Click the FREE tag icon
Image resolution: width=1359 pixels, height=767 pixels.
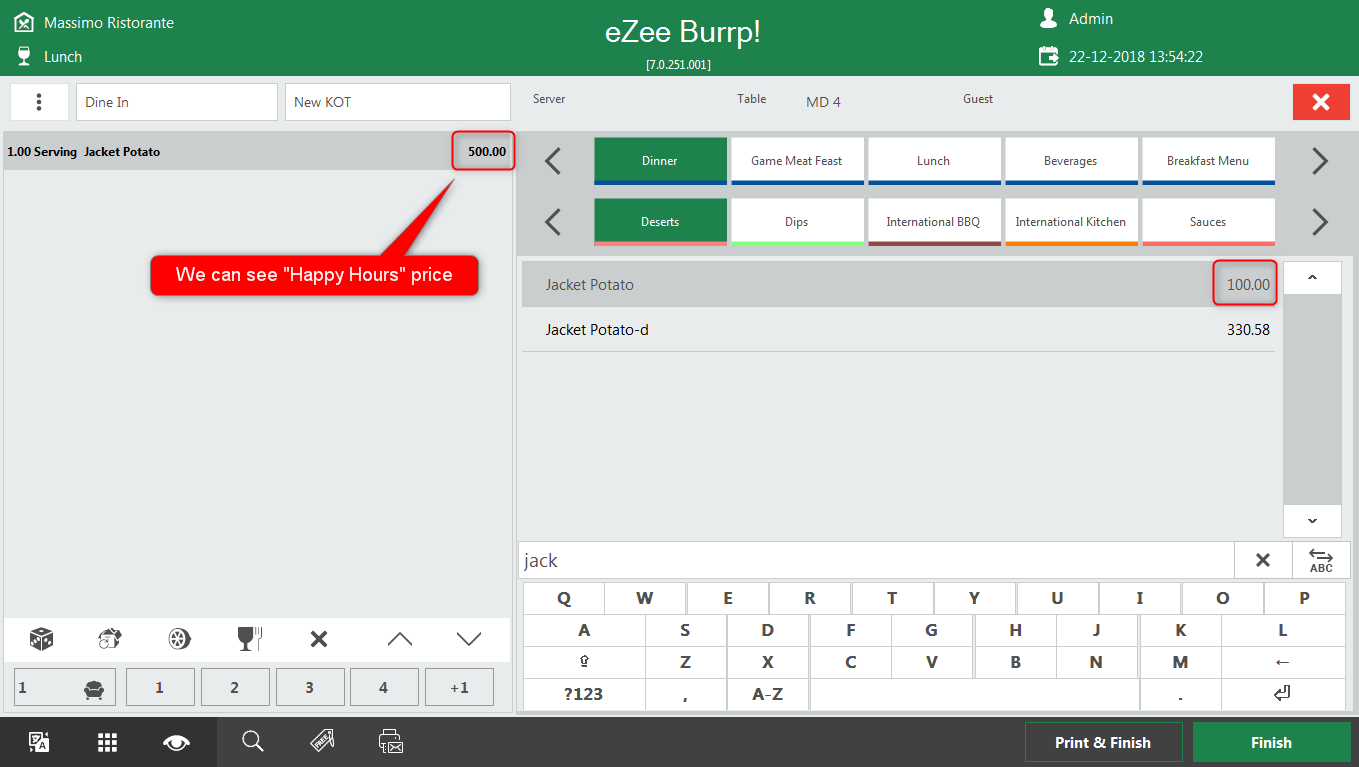(x=322, y=741)
